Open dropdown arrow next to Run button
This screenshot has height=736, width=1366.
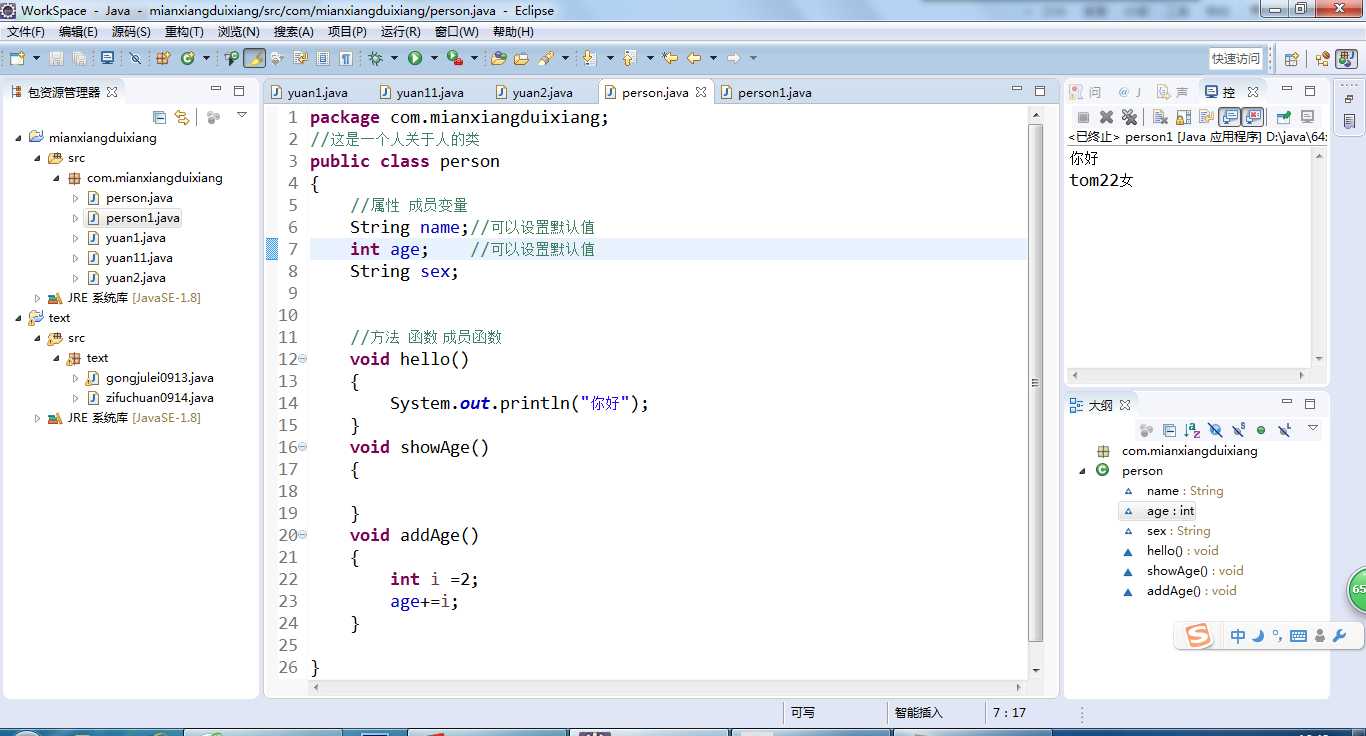click(434, 58)
